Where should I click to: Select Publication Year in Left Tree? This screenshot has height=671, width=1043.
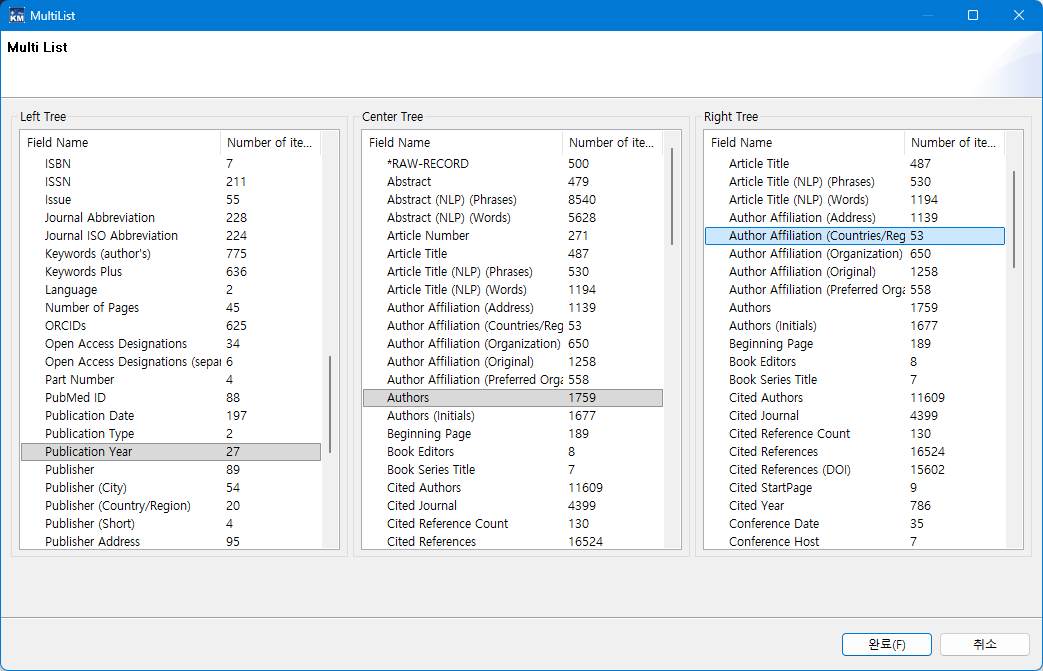(89, 452)
